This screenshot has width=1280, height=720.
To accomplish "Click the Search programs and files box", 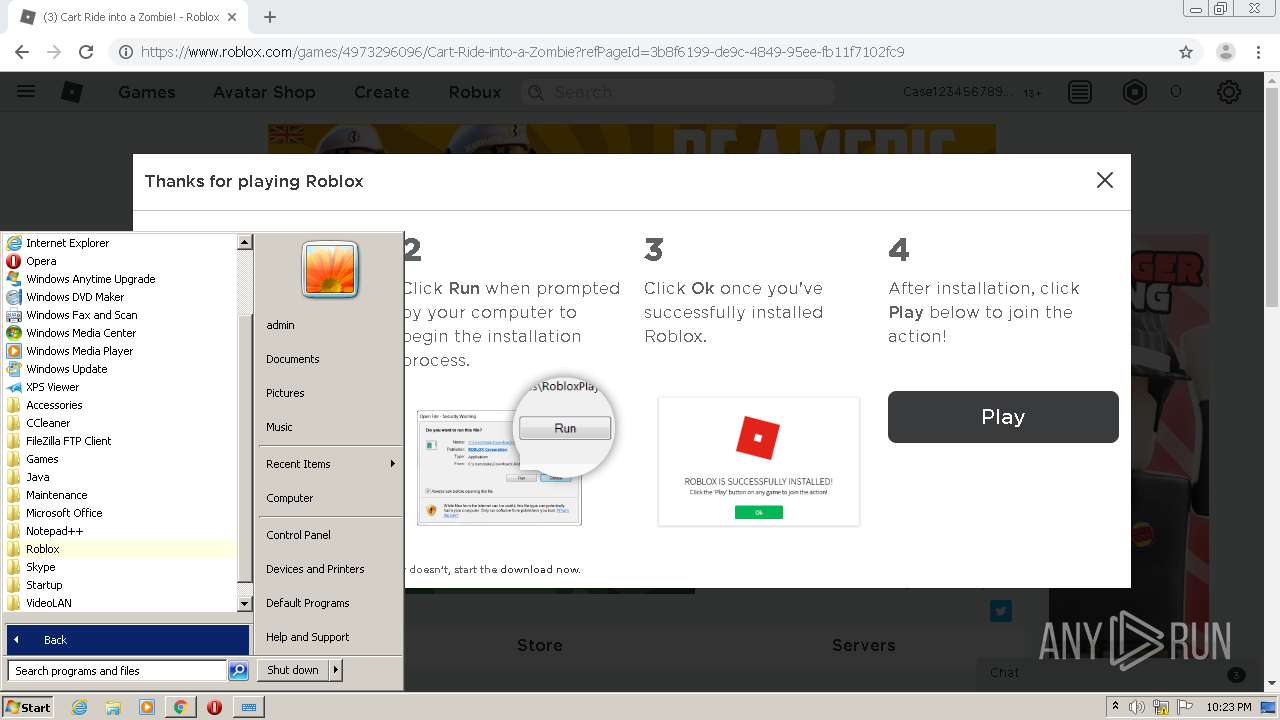I will coord(117,671).
